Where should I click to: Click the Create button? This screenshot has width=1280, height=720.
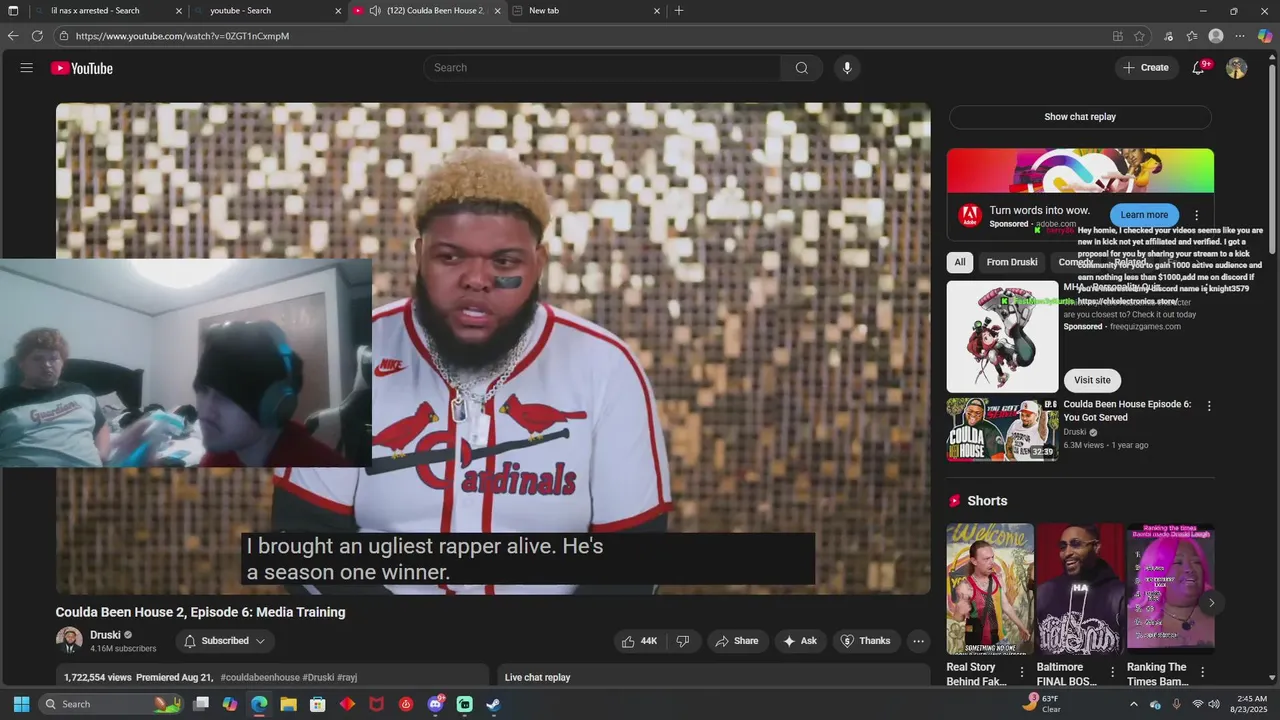1146,68
